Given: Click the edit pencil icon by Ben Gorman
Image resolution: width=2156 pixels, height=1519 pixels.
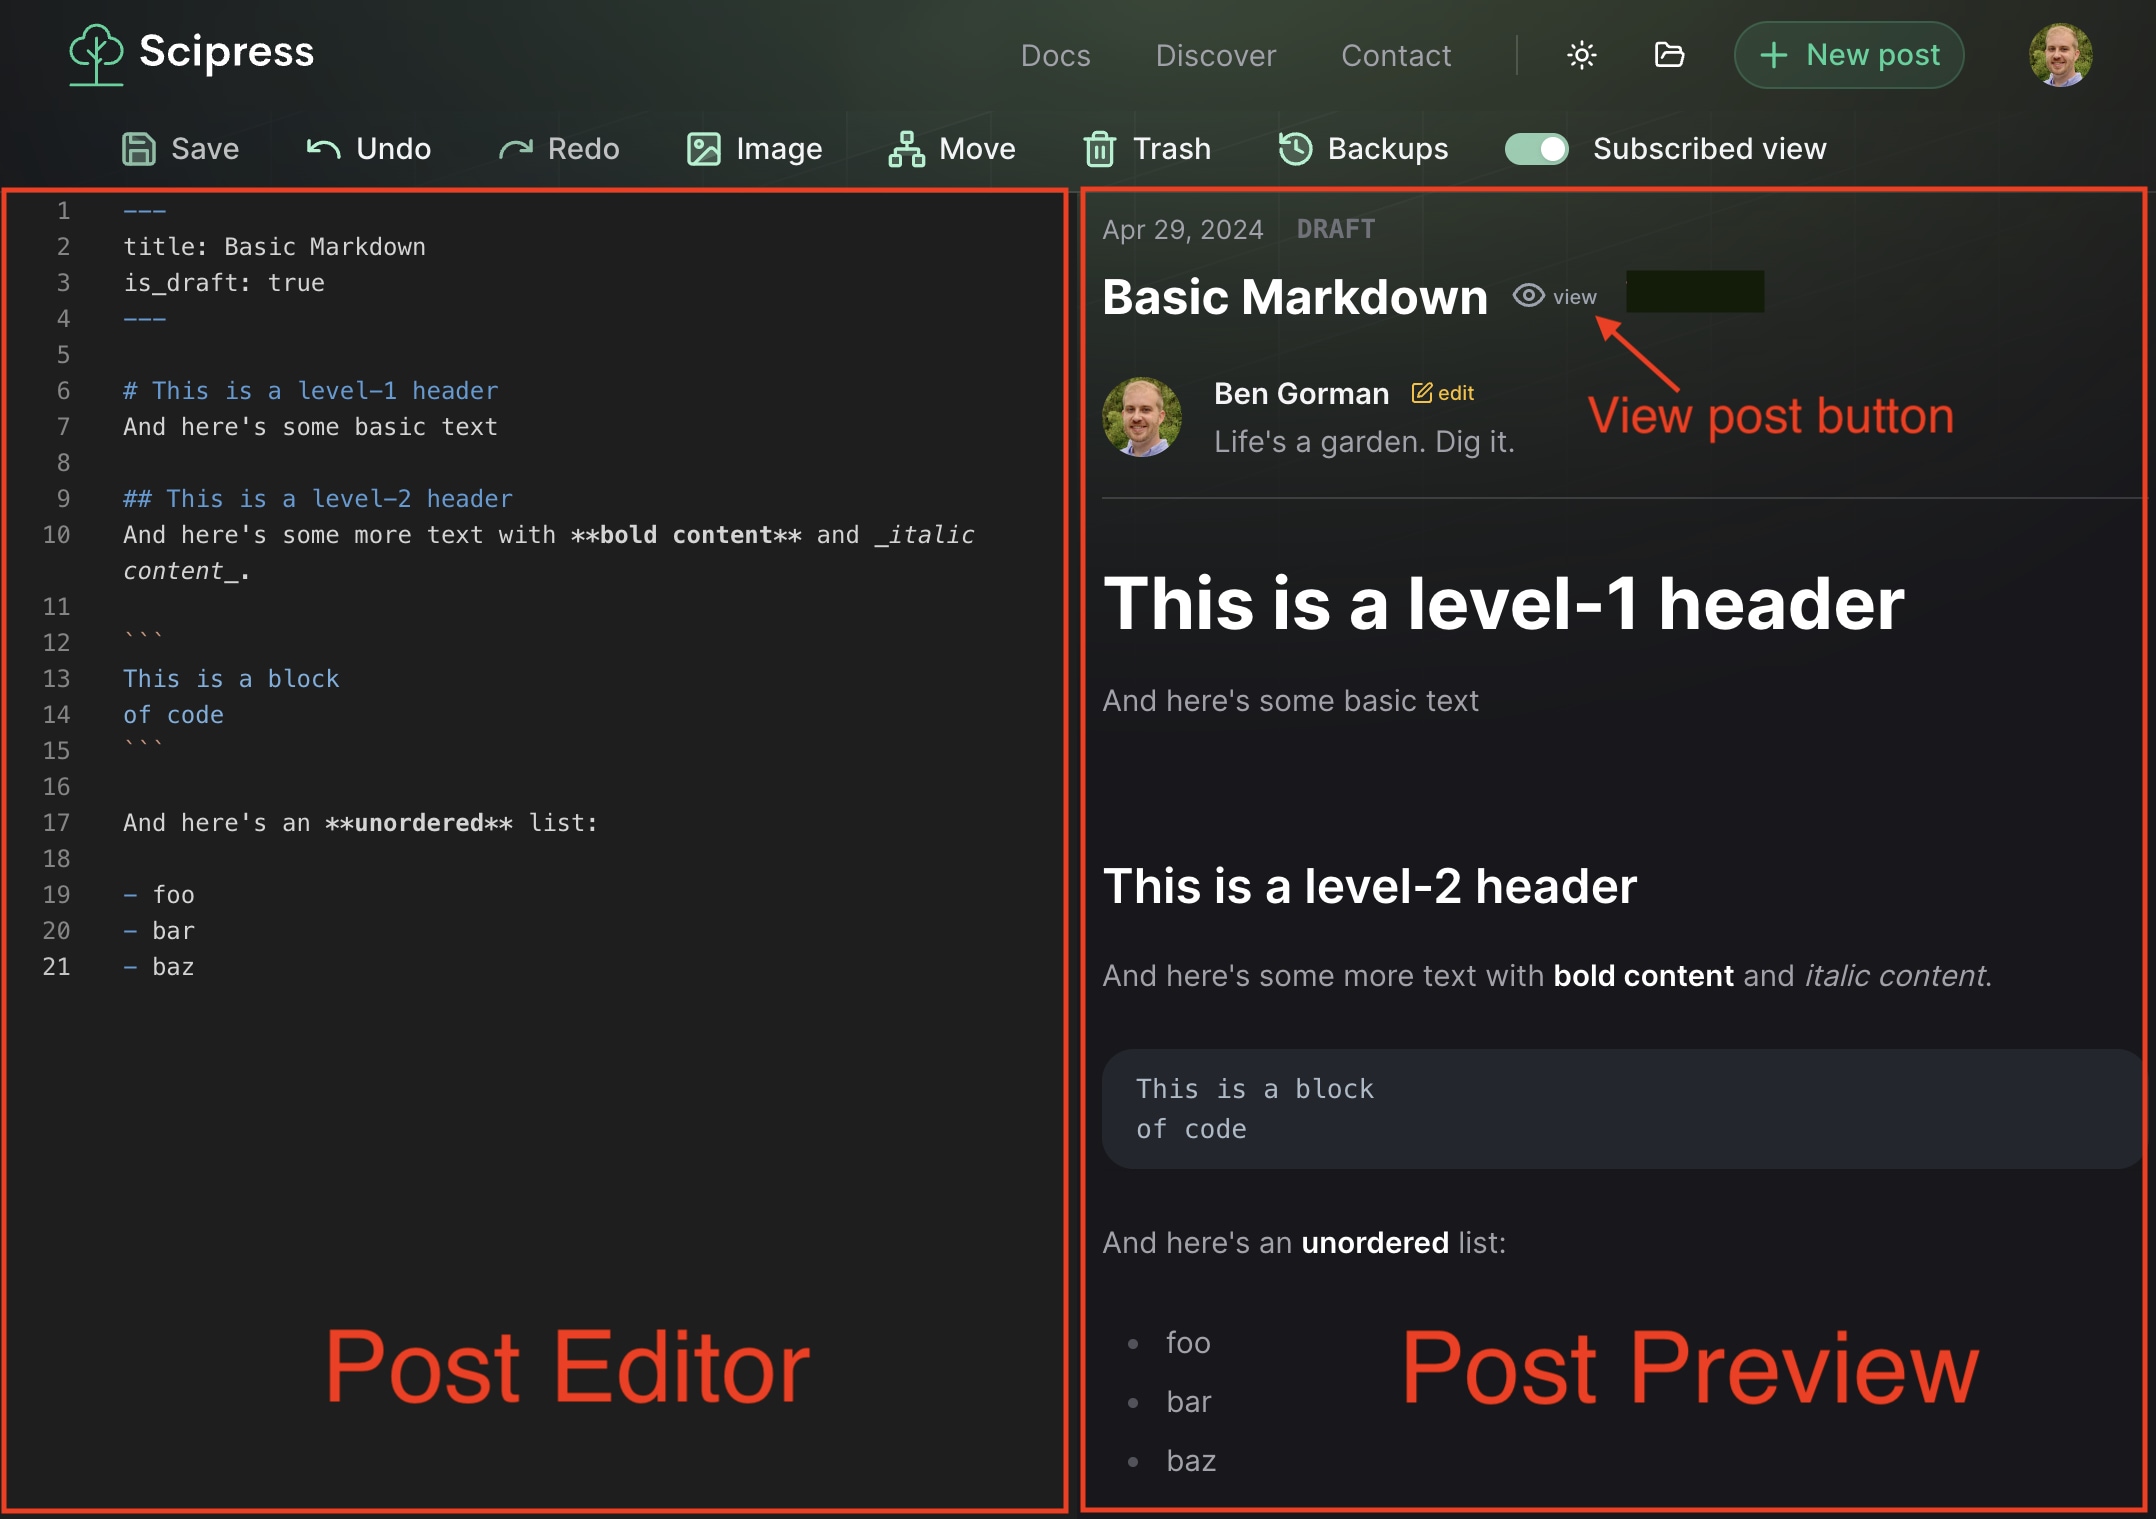Looking at the screenshot, I should 1421,392.
